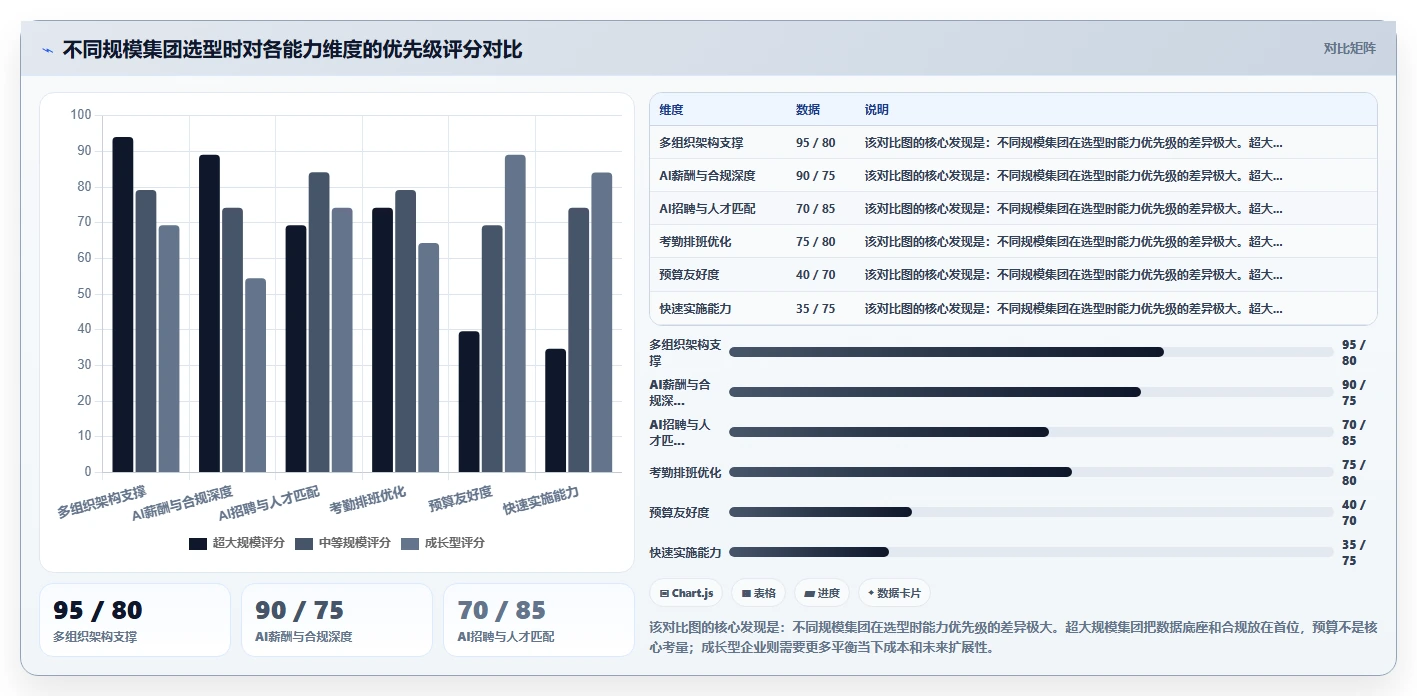
Task: Open the 95 / 80 多组织架构支撑 data card
Action: click(x=135, y=620)
